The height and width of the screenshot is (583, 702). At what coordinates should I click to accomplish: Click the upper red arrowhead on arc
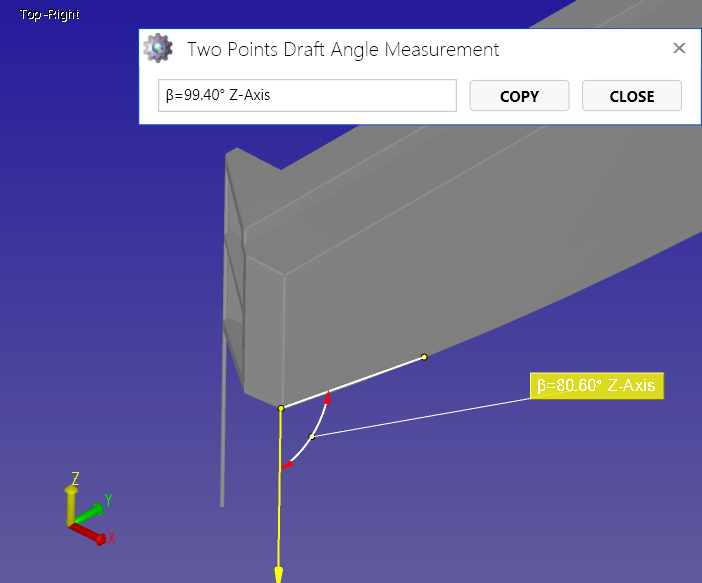click(x=326, y=397)
